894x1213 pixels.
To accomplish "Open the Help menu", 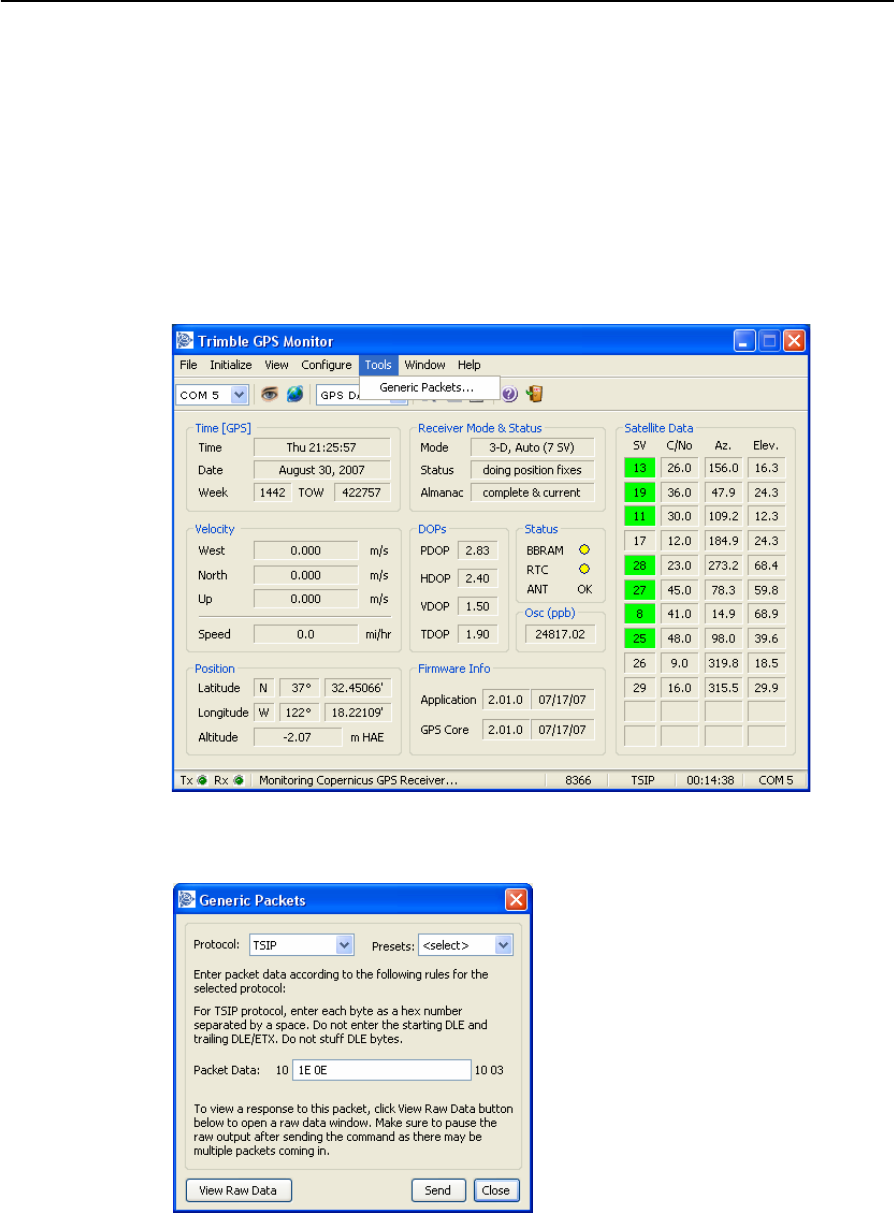I will tap(470, 365).
